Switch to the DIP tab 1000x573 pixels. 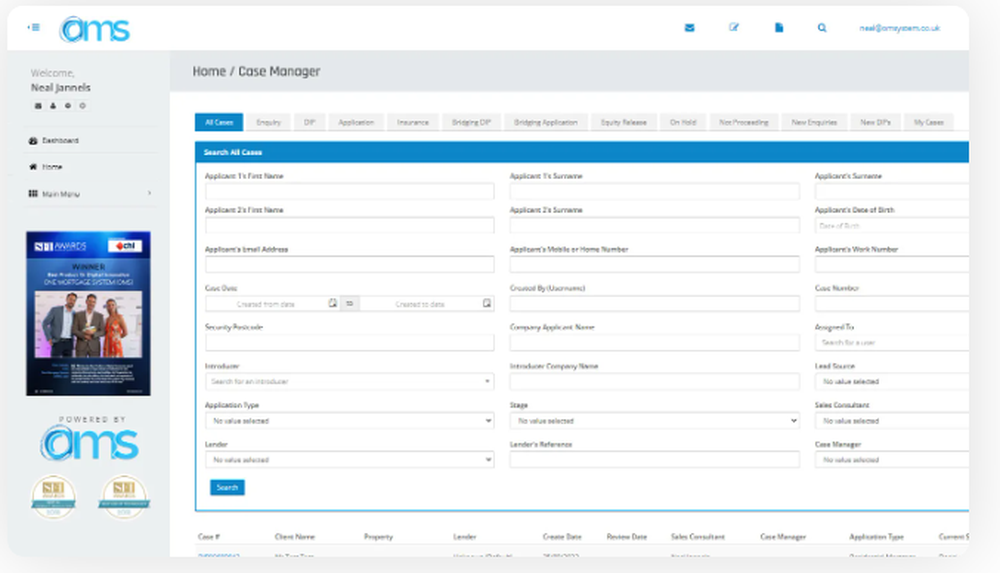(x=309, y=122)
